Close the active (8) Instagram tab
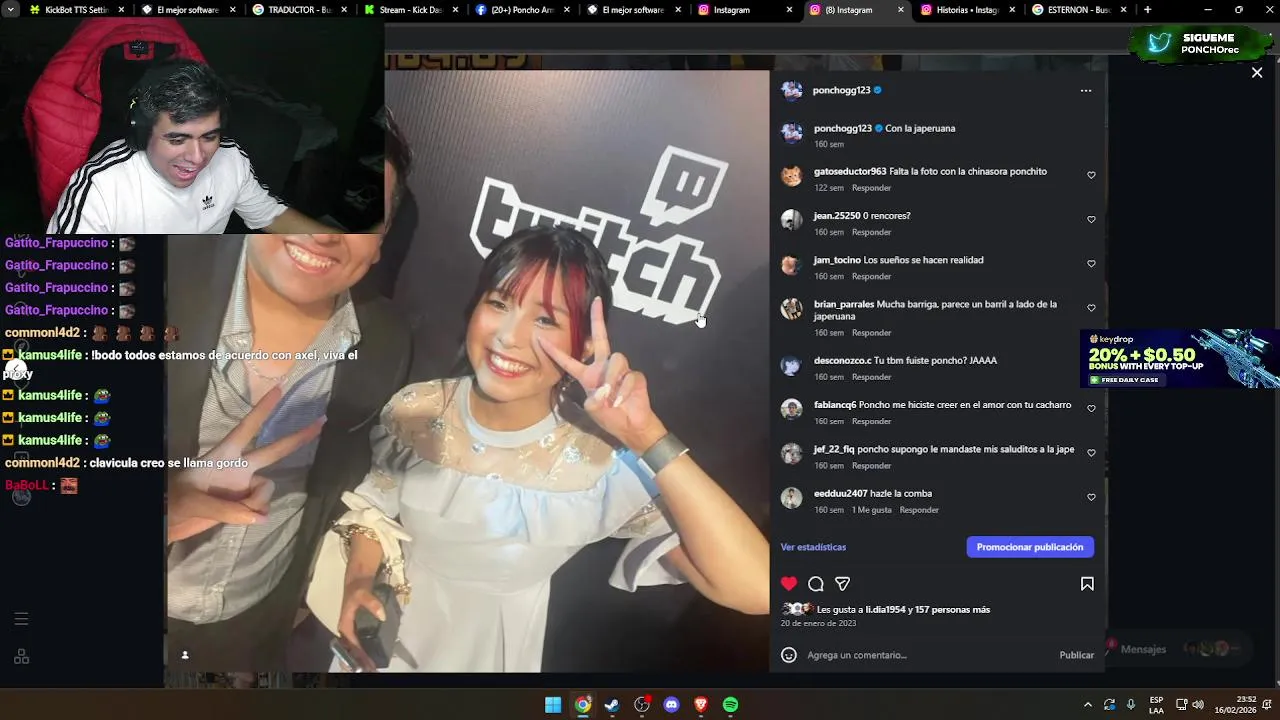 (900, 10)
